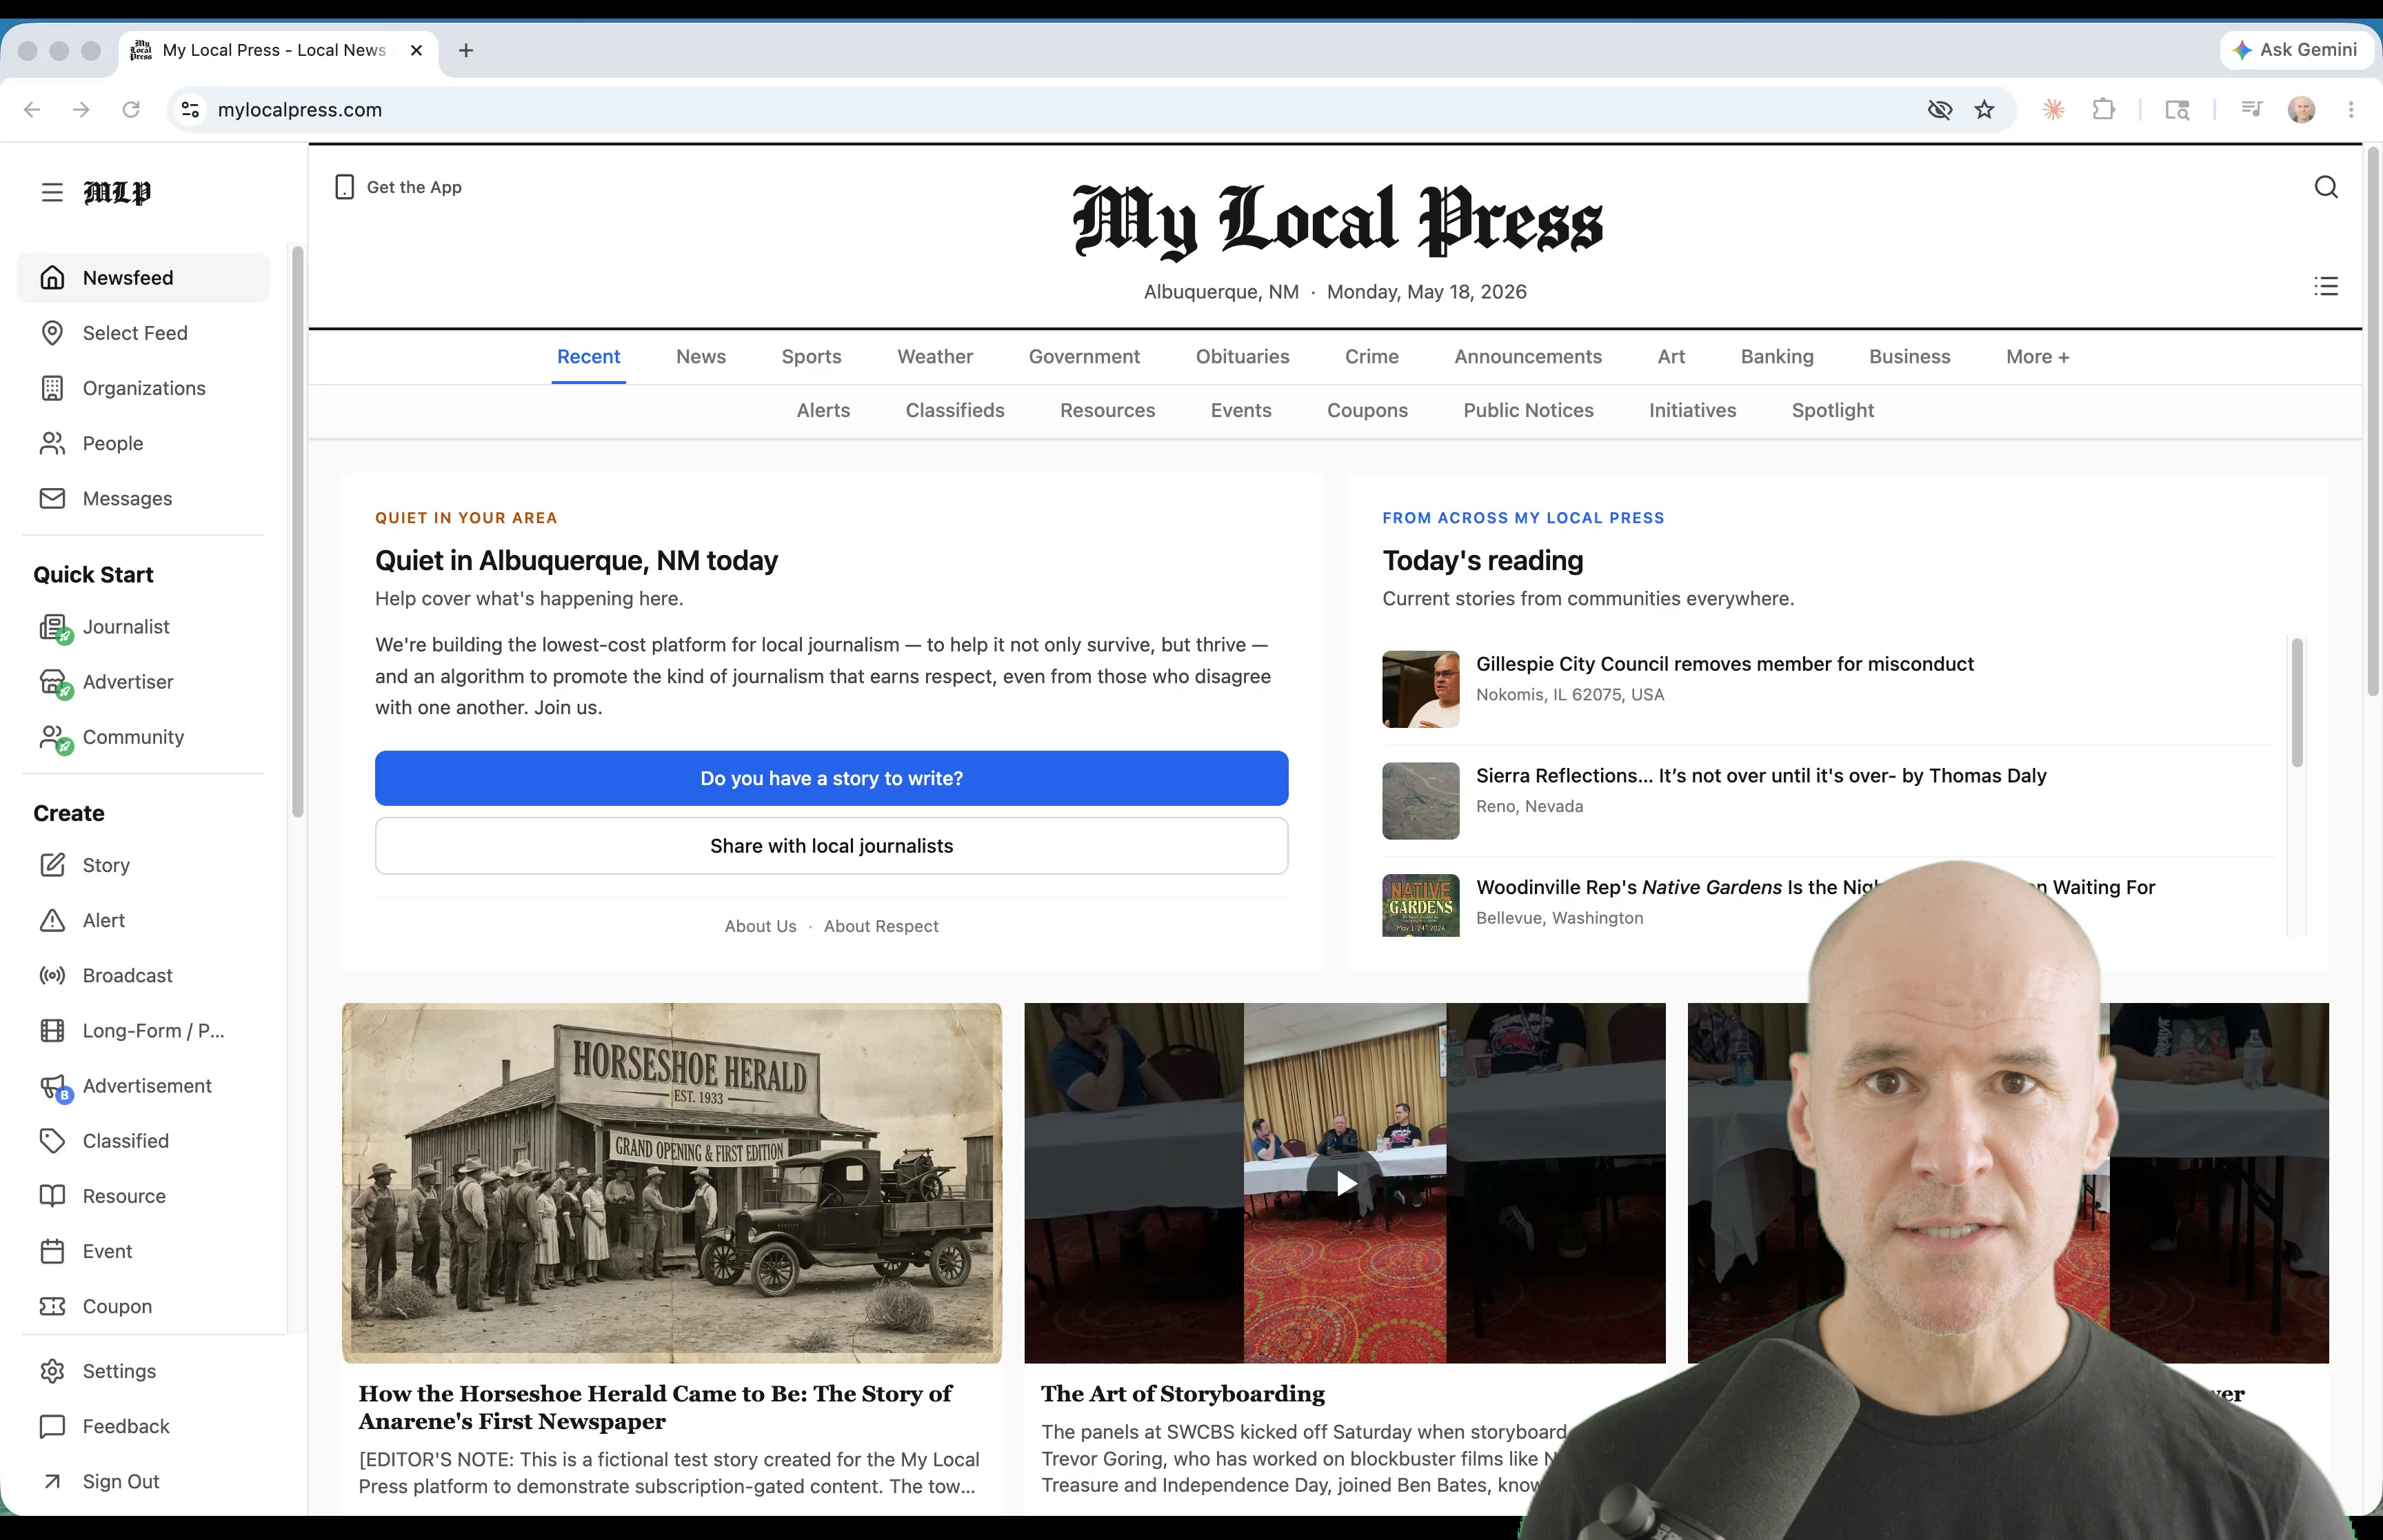Viewport: 2383px width, 1540px height.
Task: Play The Art of Storyboarding video
Action: (1345, 1184)
